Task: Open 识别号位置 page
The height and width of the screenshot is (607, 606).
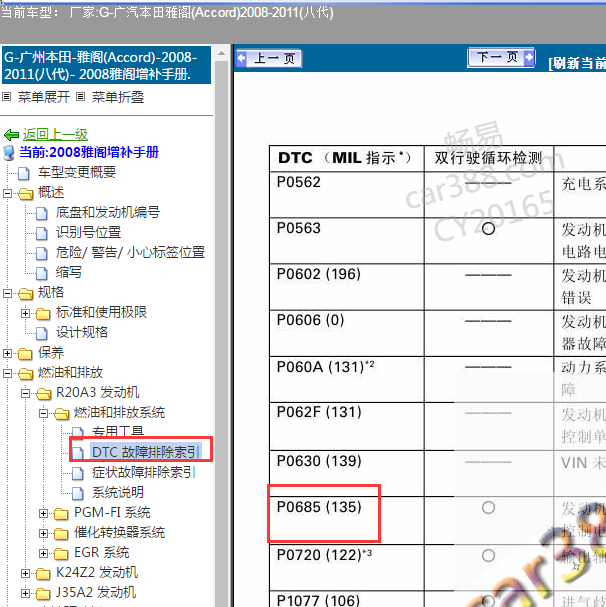Action: 88,232
